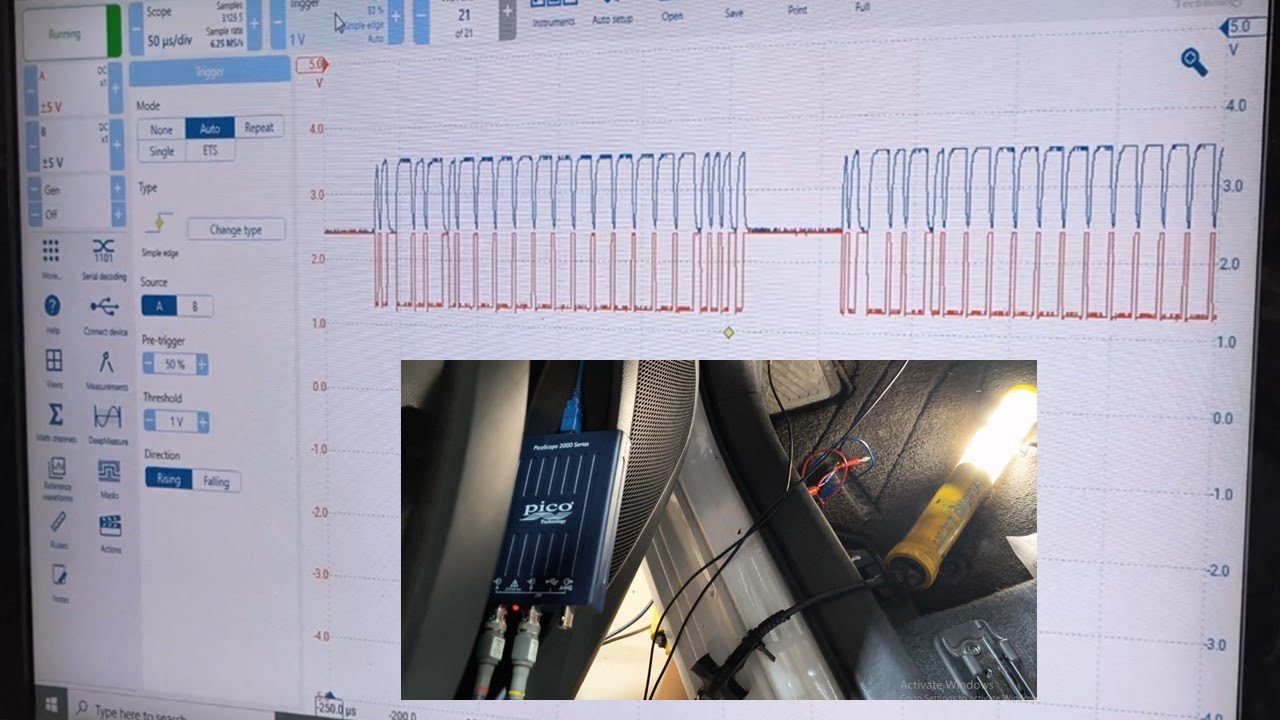Image resolution: width=1280 pixels, height=720 pixels.
Task: Open the More tools grid
Action: [x=51, y=257]
